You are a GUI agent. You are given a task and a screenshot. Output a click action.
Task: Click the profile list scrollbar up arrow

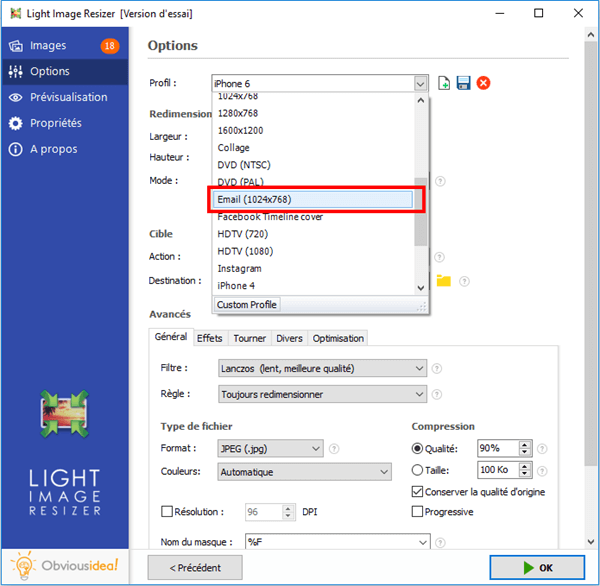(421, 101)
